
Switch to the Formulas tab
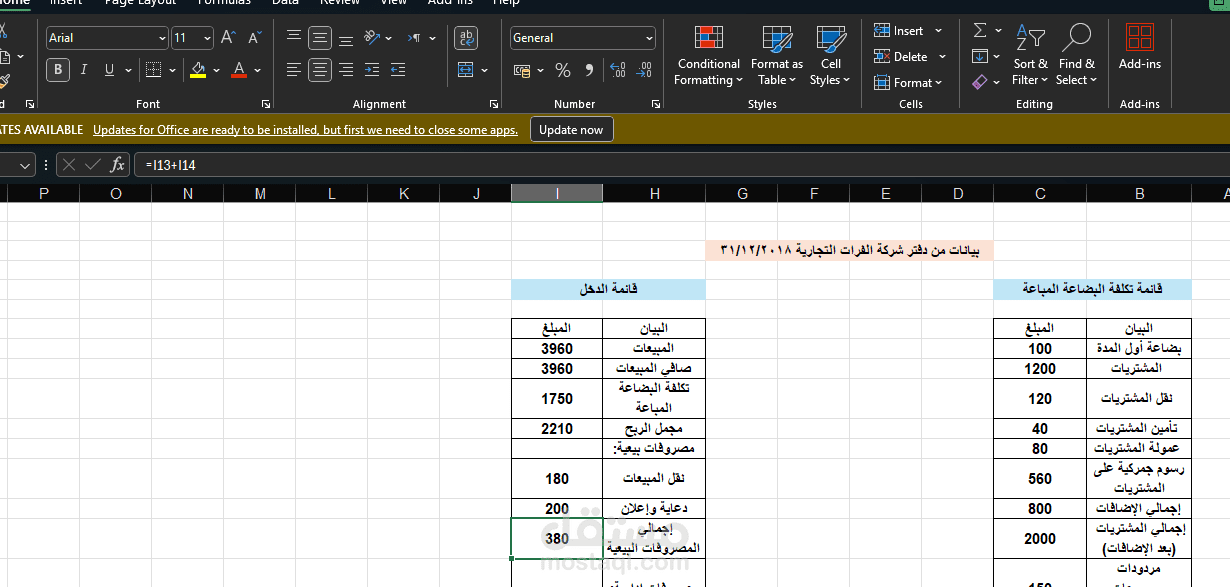pyautogui.click(x=224, y=3)
